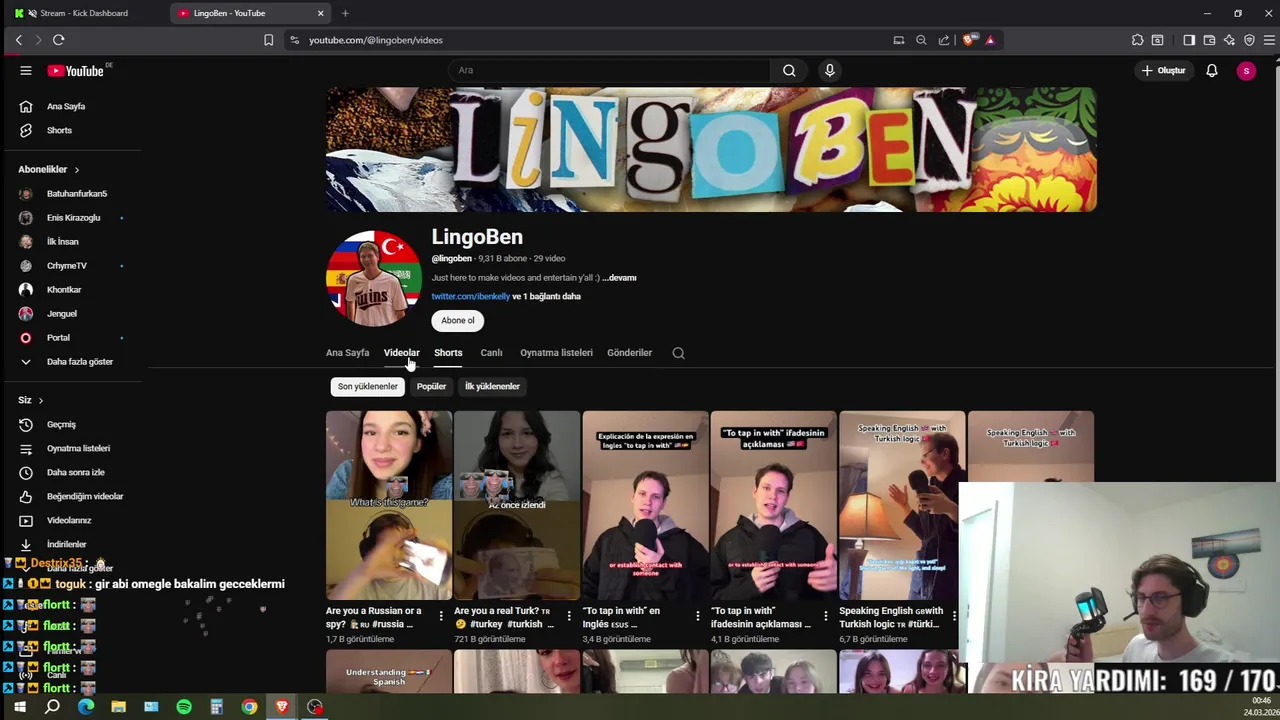Open the browser main menu icon

(1269, 40)
